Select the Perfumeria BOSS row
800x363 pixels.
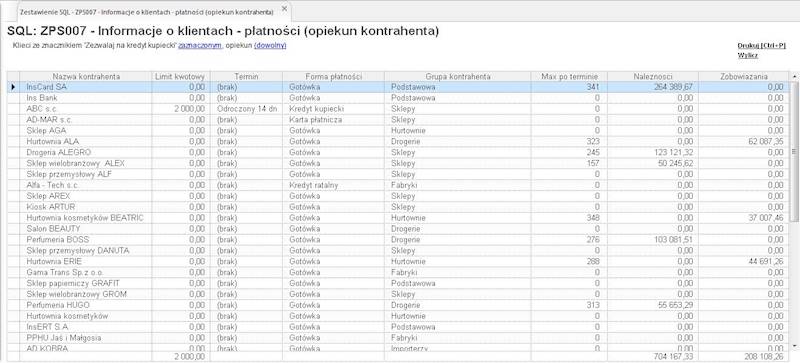click(398, 239)
